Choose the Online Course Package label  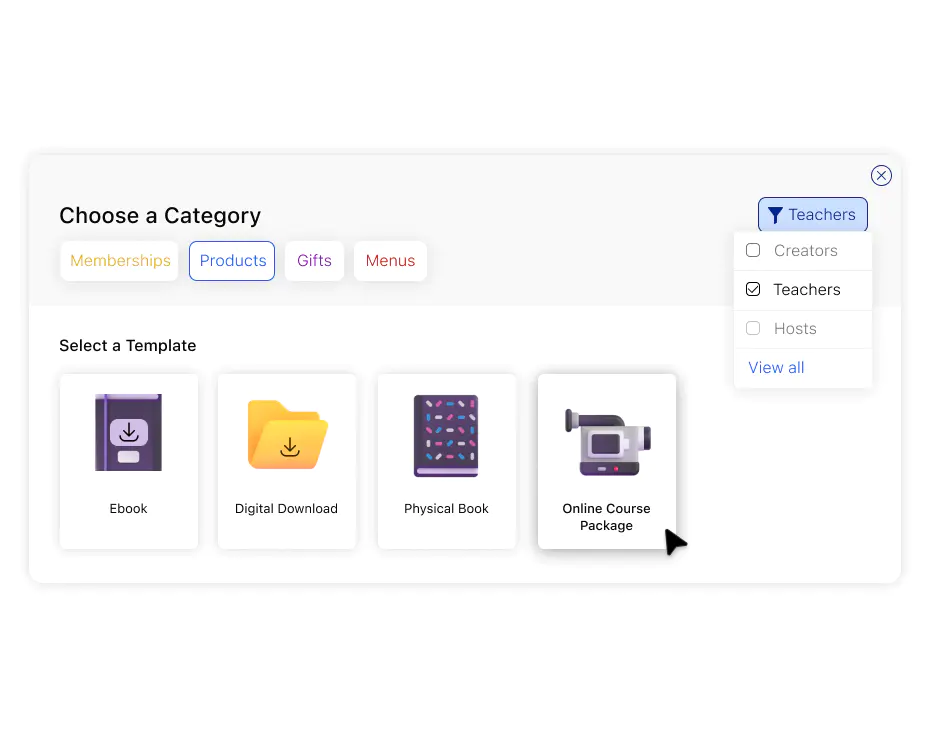click(x=606, y=517)
